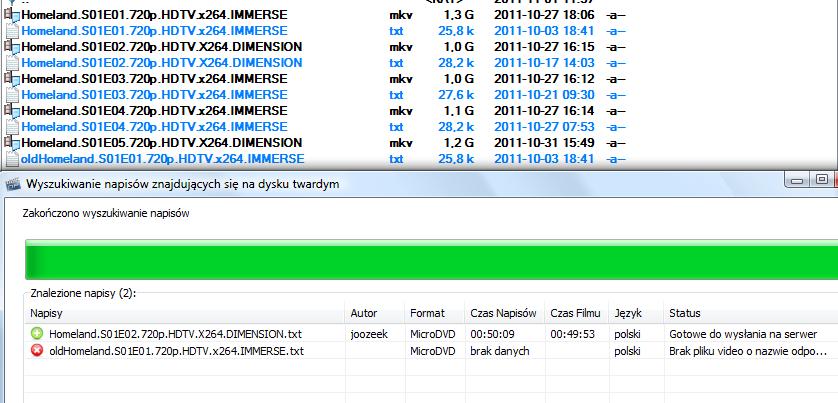This screenshot has height=403, width=838.
Task: Select oldHomeland.S01E01.720p.HDTV.x264.IMMERSE file in file manager
Action: coord(163,159)
